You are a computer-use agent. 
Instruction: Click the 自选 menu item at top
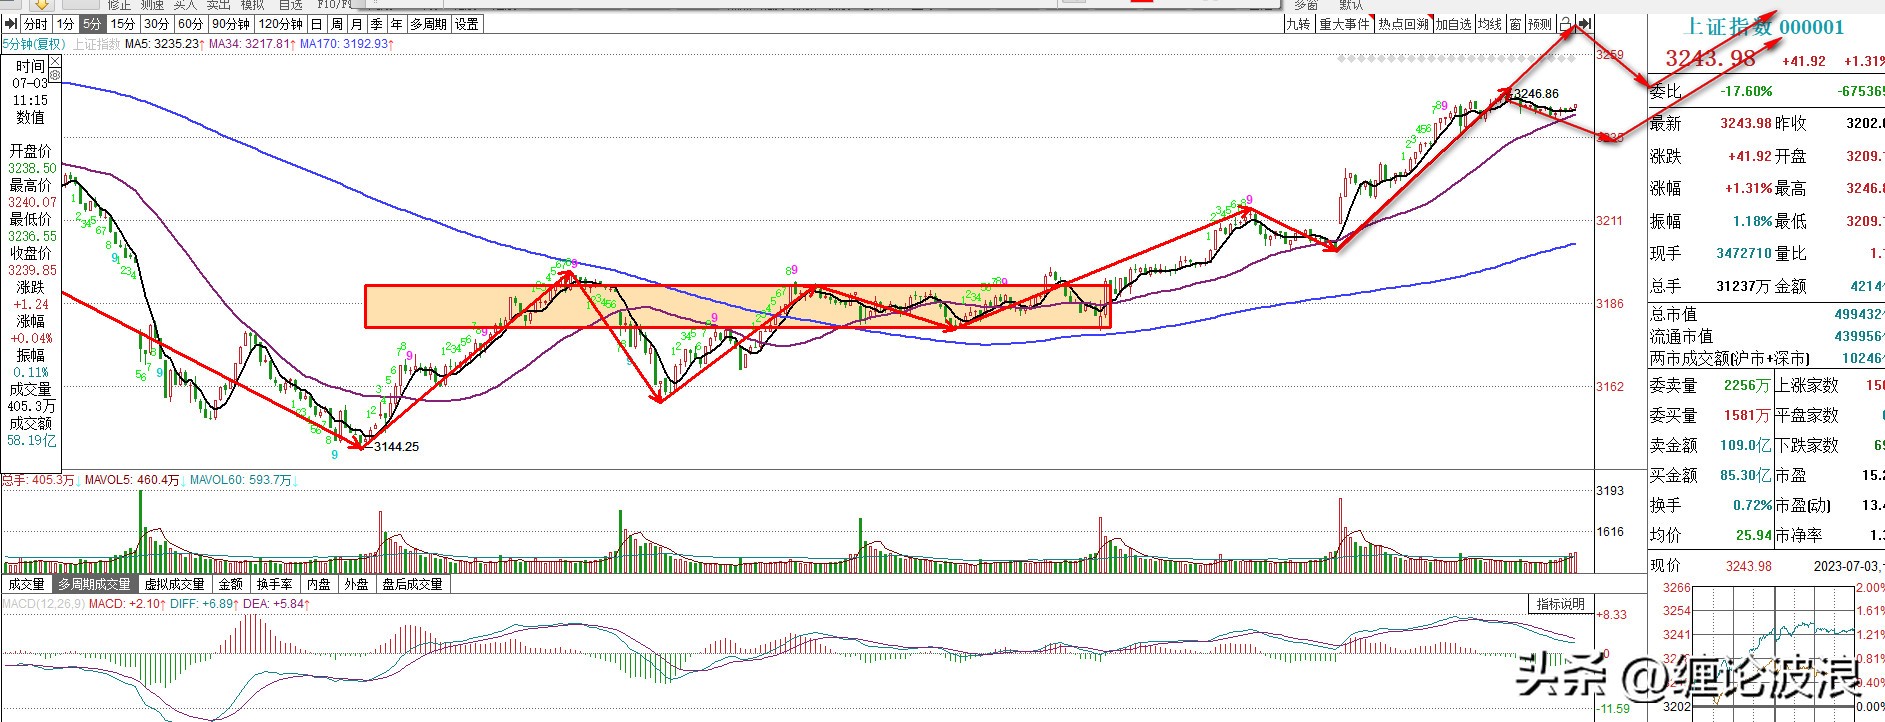click(x=291, y=5)
